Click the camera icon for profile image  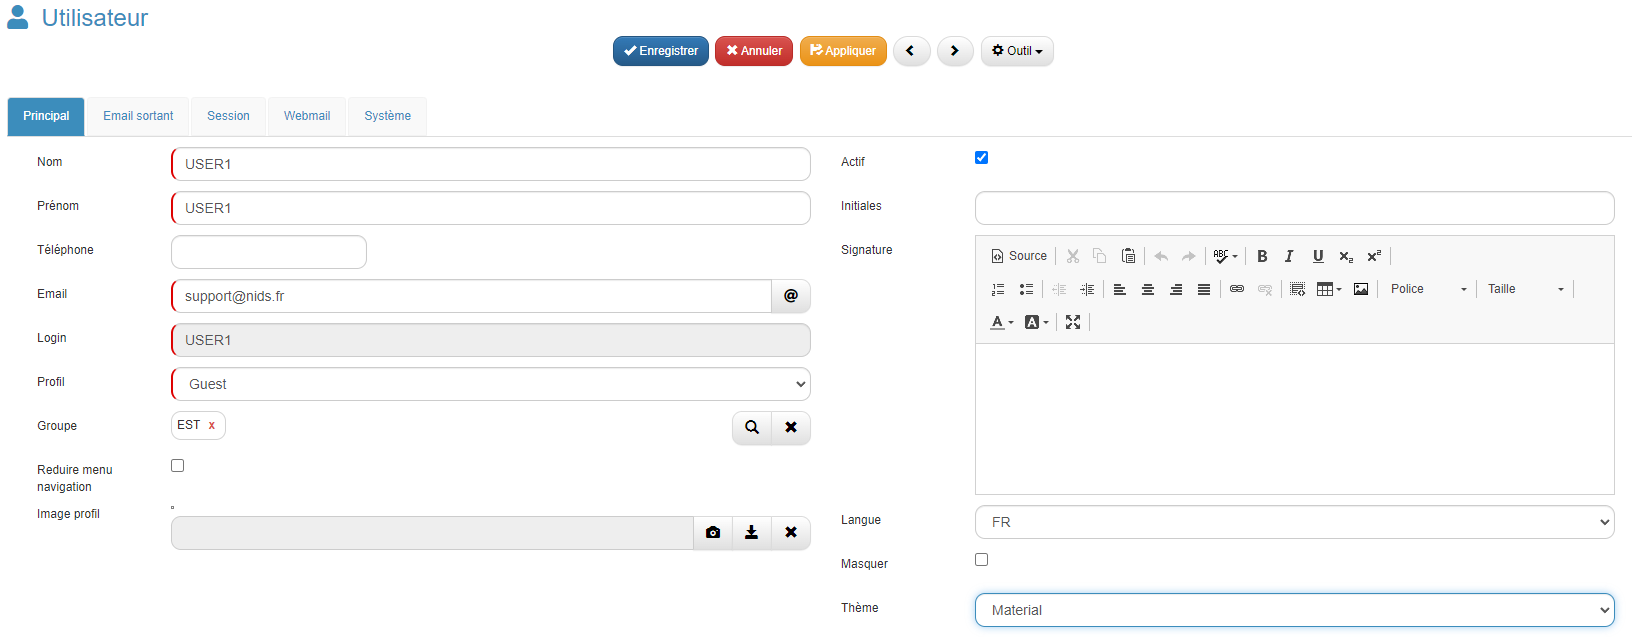(x=713, y=533)
